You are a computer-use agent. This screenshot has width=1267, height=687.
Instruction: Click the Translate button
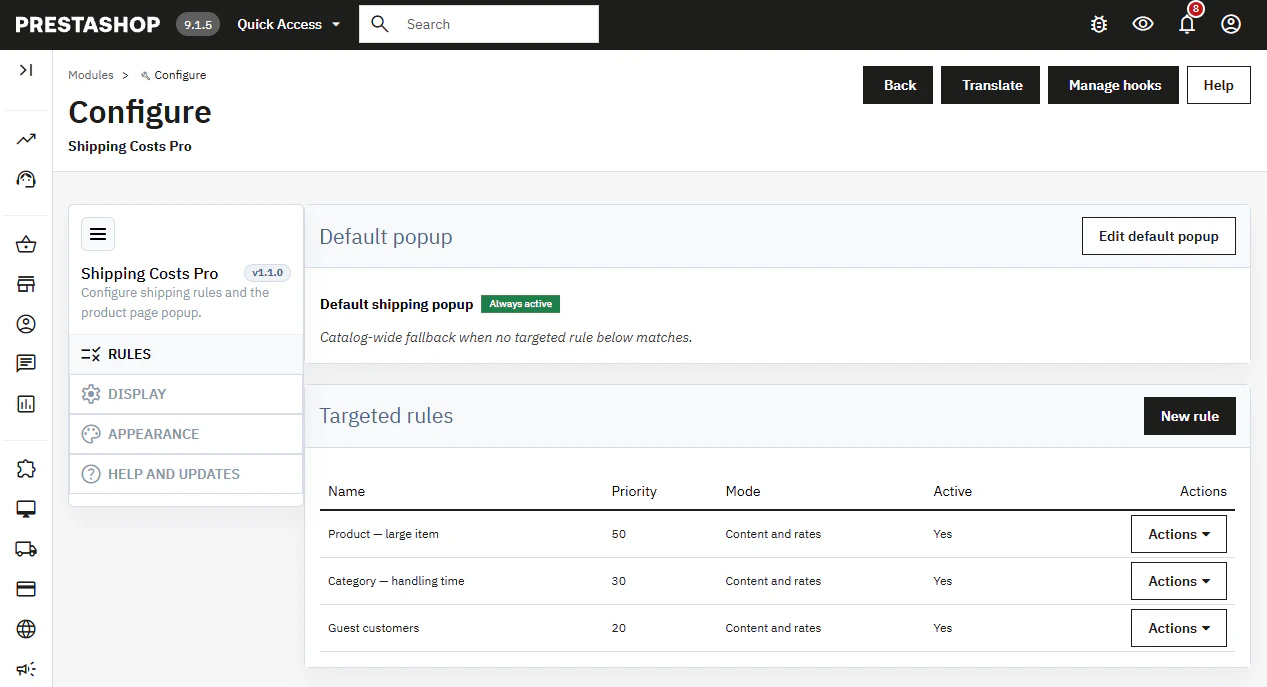tap(991, 85)
